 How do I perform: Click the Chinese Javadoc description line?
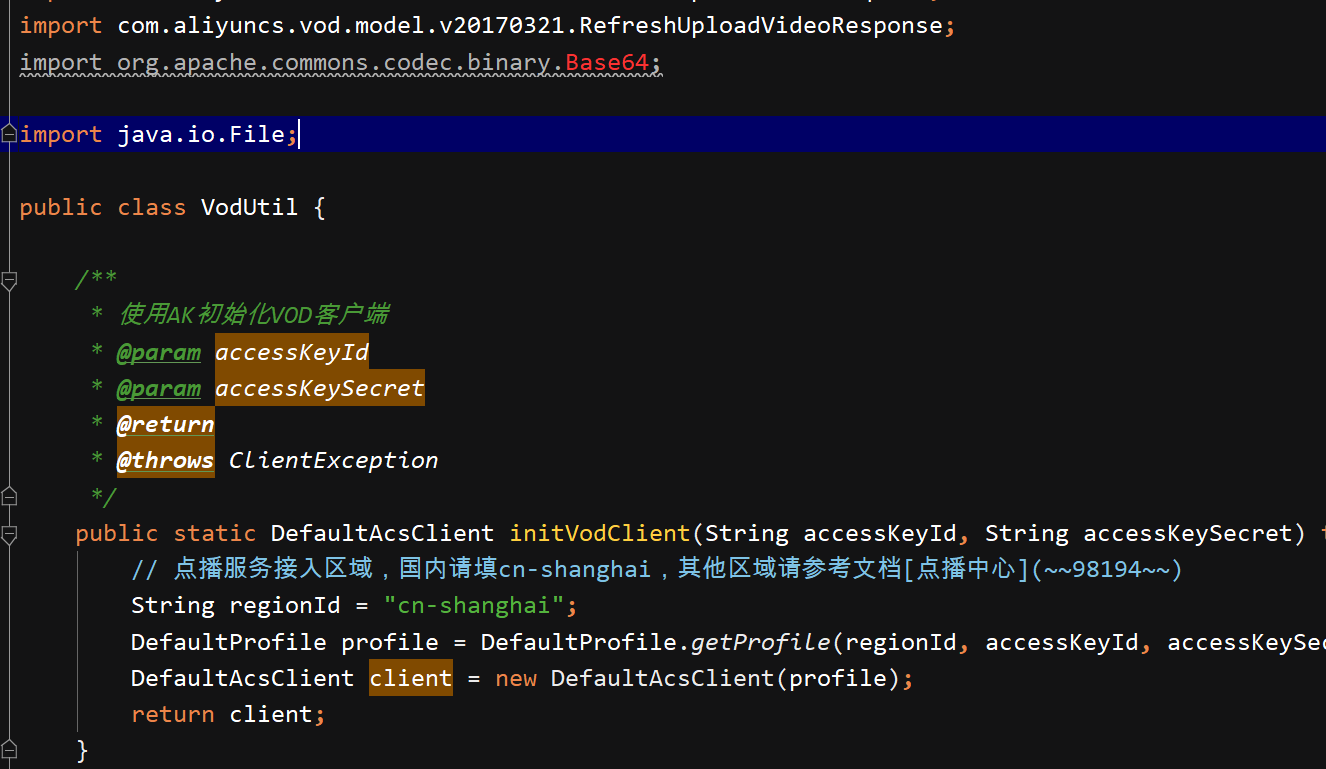[x=254, y=315]
